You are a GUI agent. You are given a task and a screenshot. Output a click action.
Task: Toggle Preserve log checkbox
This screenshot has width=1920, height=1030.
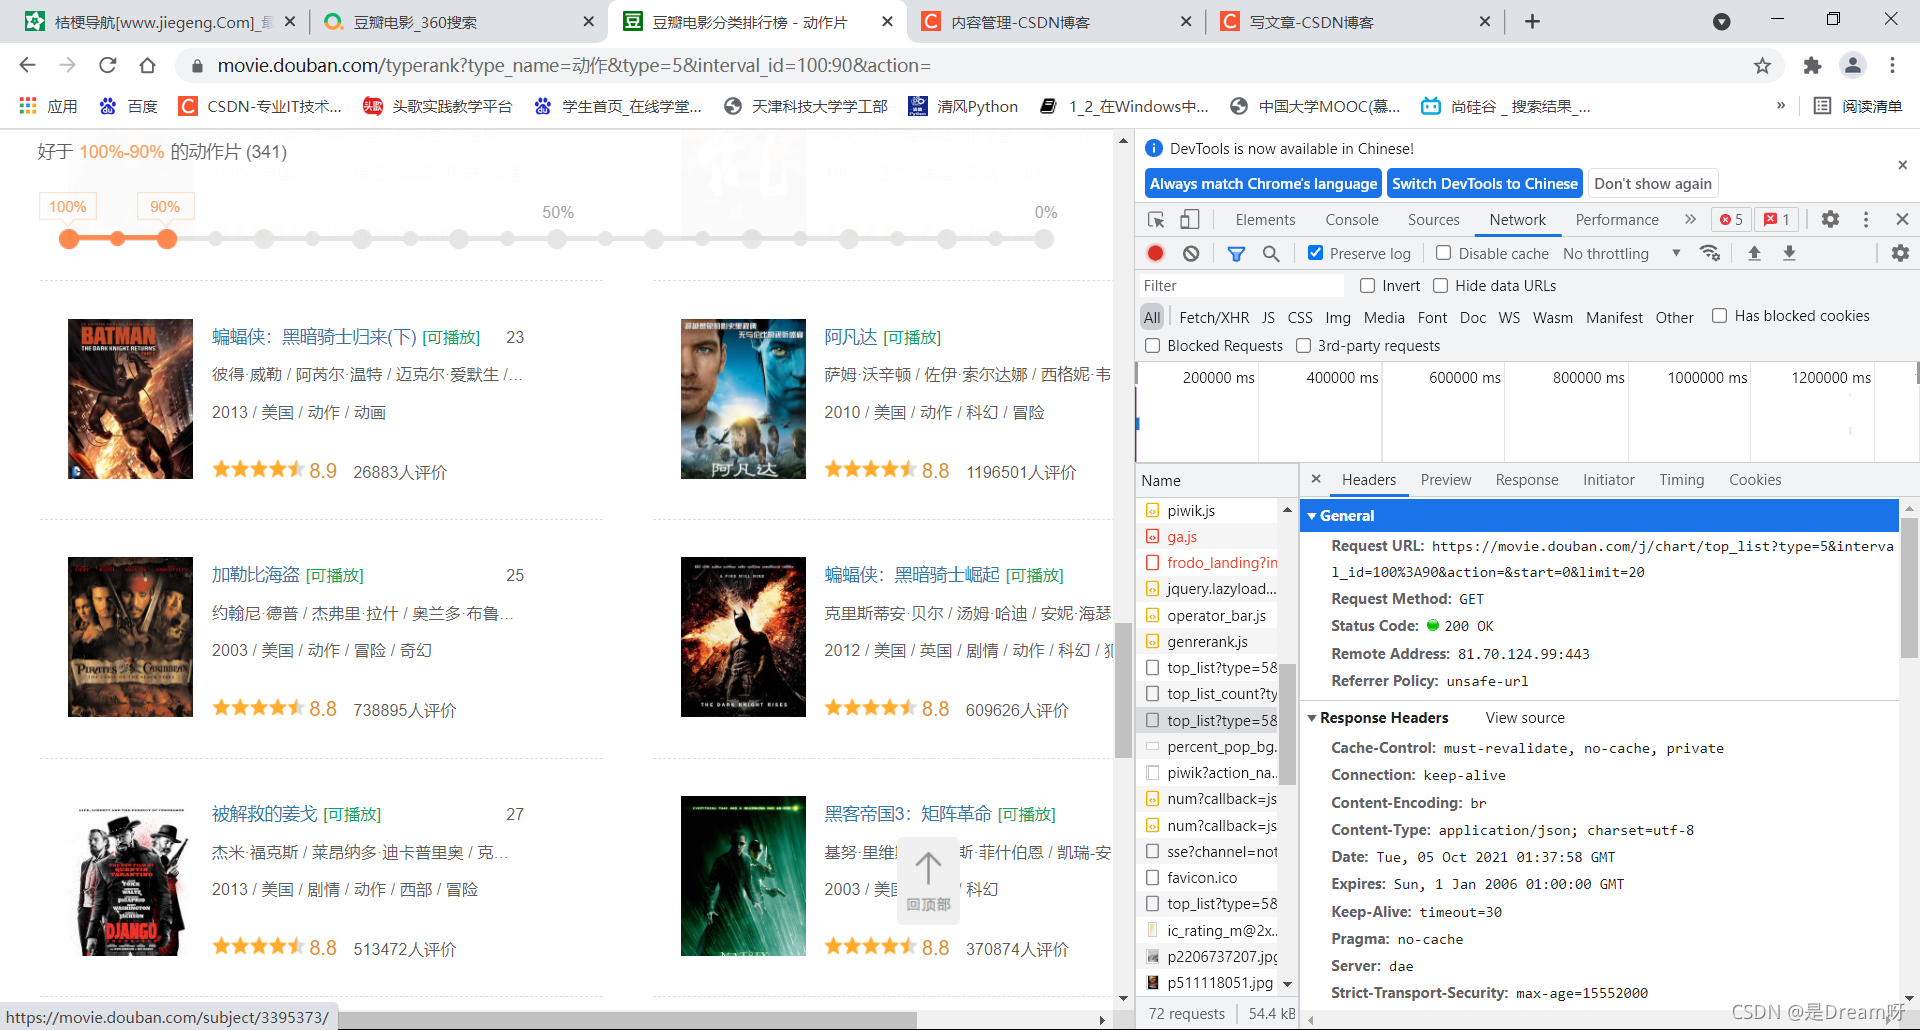pos(1315,253)
